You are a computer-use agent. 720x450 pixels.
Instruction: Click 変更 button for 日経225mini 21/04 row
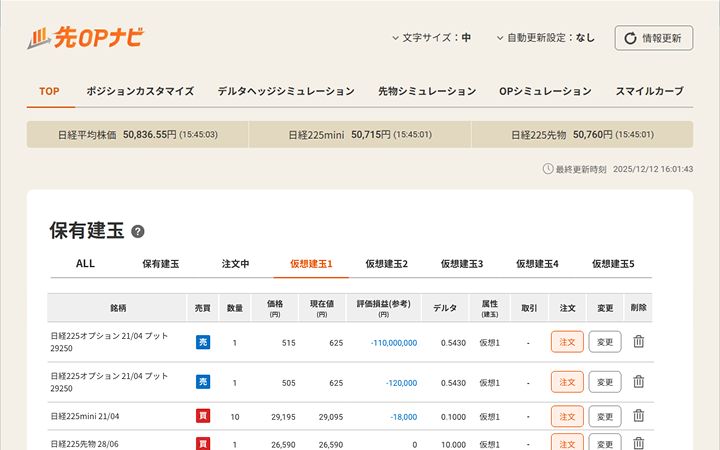[604, 416]
